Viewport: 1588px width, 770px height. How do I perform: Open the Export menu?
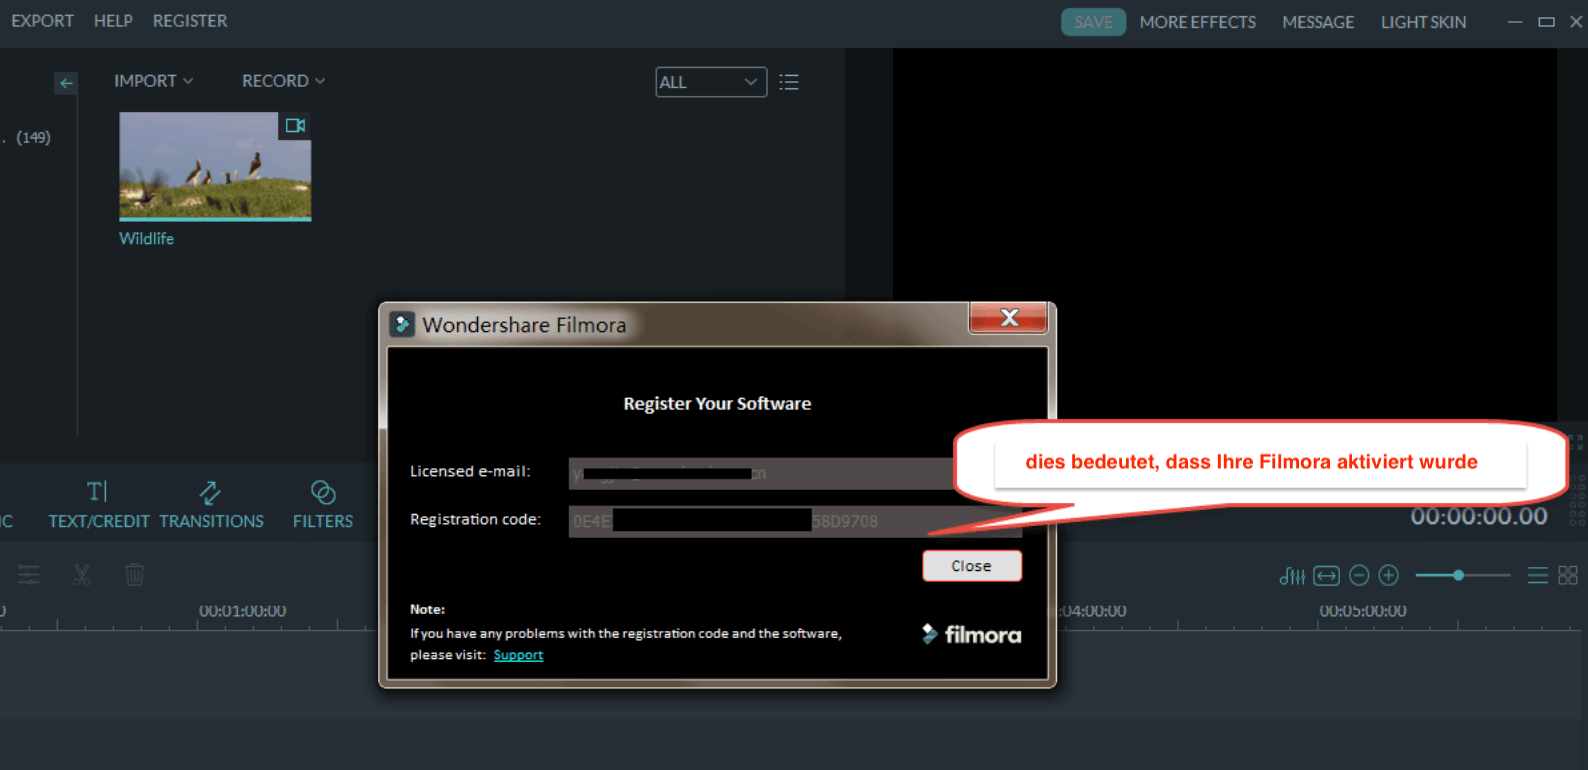point(42,21)
